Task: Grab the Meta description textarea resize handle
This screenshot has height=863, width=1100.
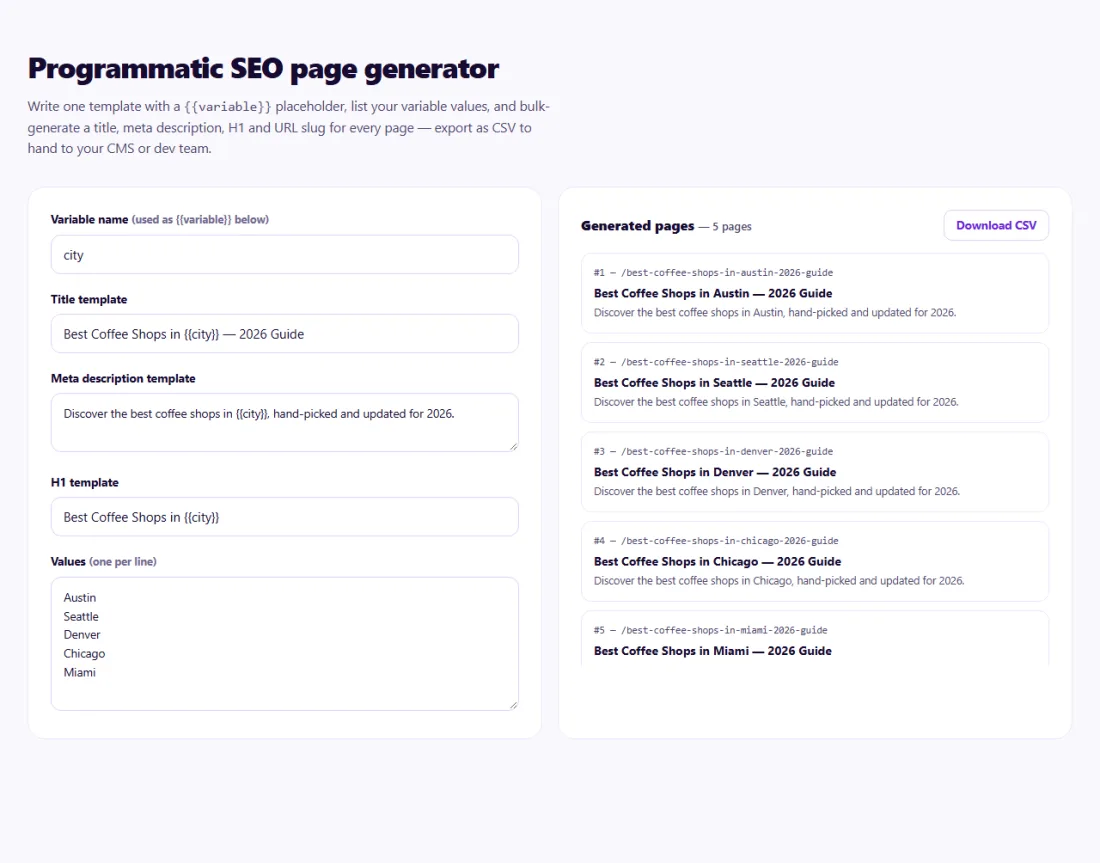Action: (514, 446)
